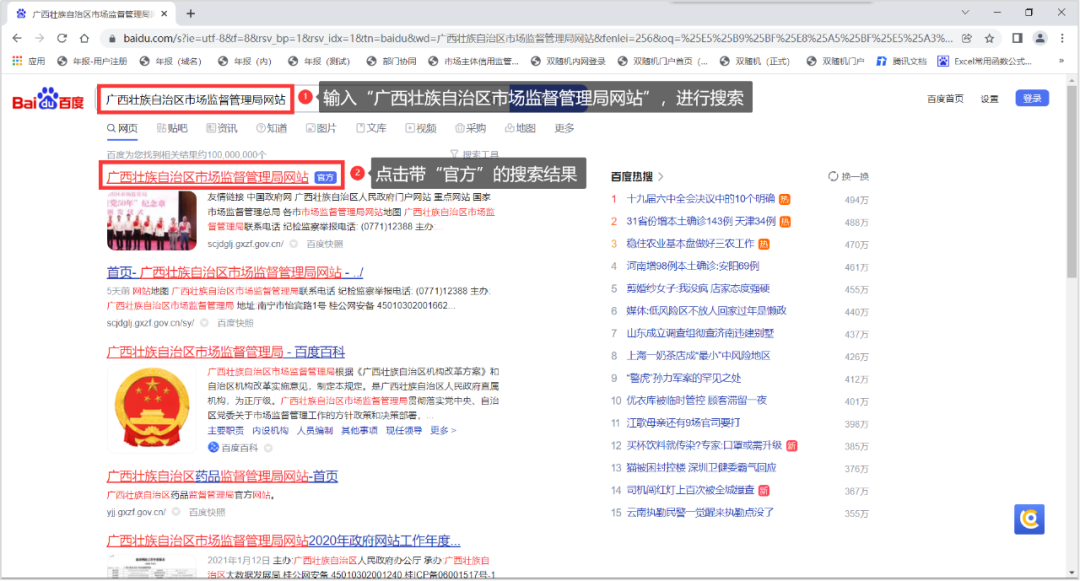
Task: Open hot search 十九届六中全会决议中的10个明确
Action: pyautogui.click(x=700, y=199)
